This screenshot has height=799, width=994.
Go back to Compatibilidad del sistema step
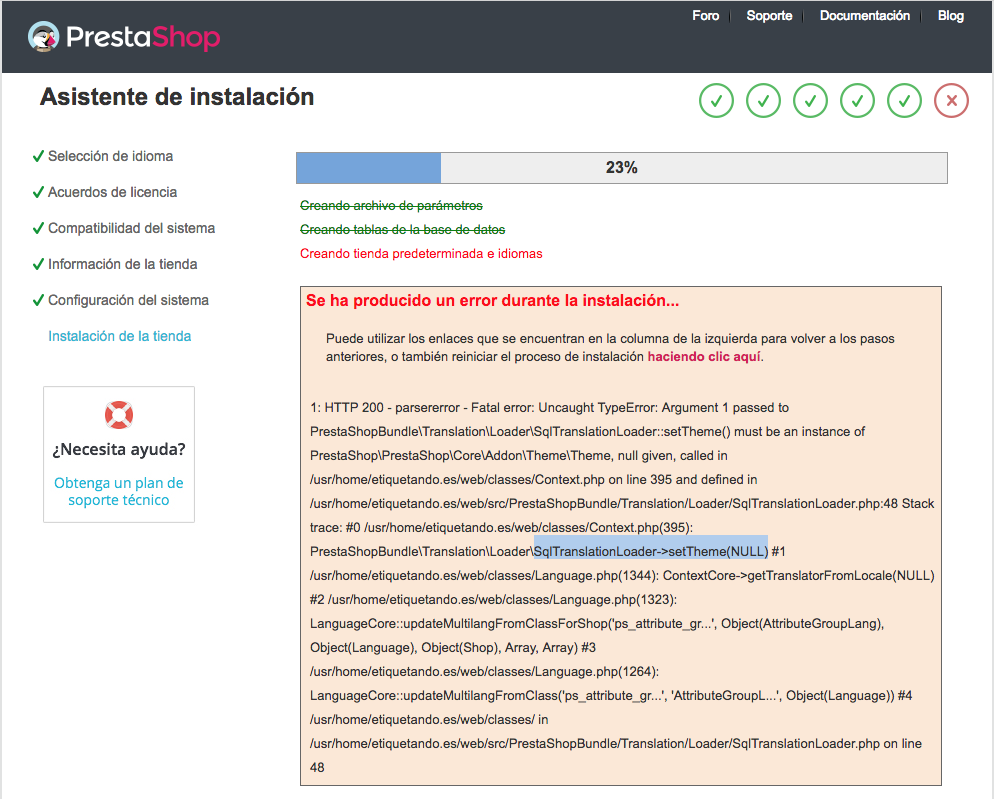pos(131,228)
